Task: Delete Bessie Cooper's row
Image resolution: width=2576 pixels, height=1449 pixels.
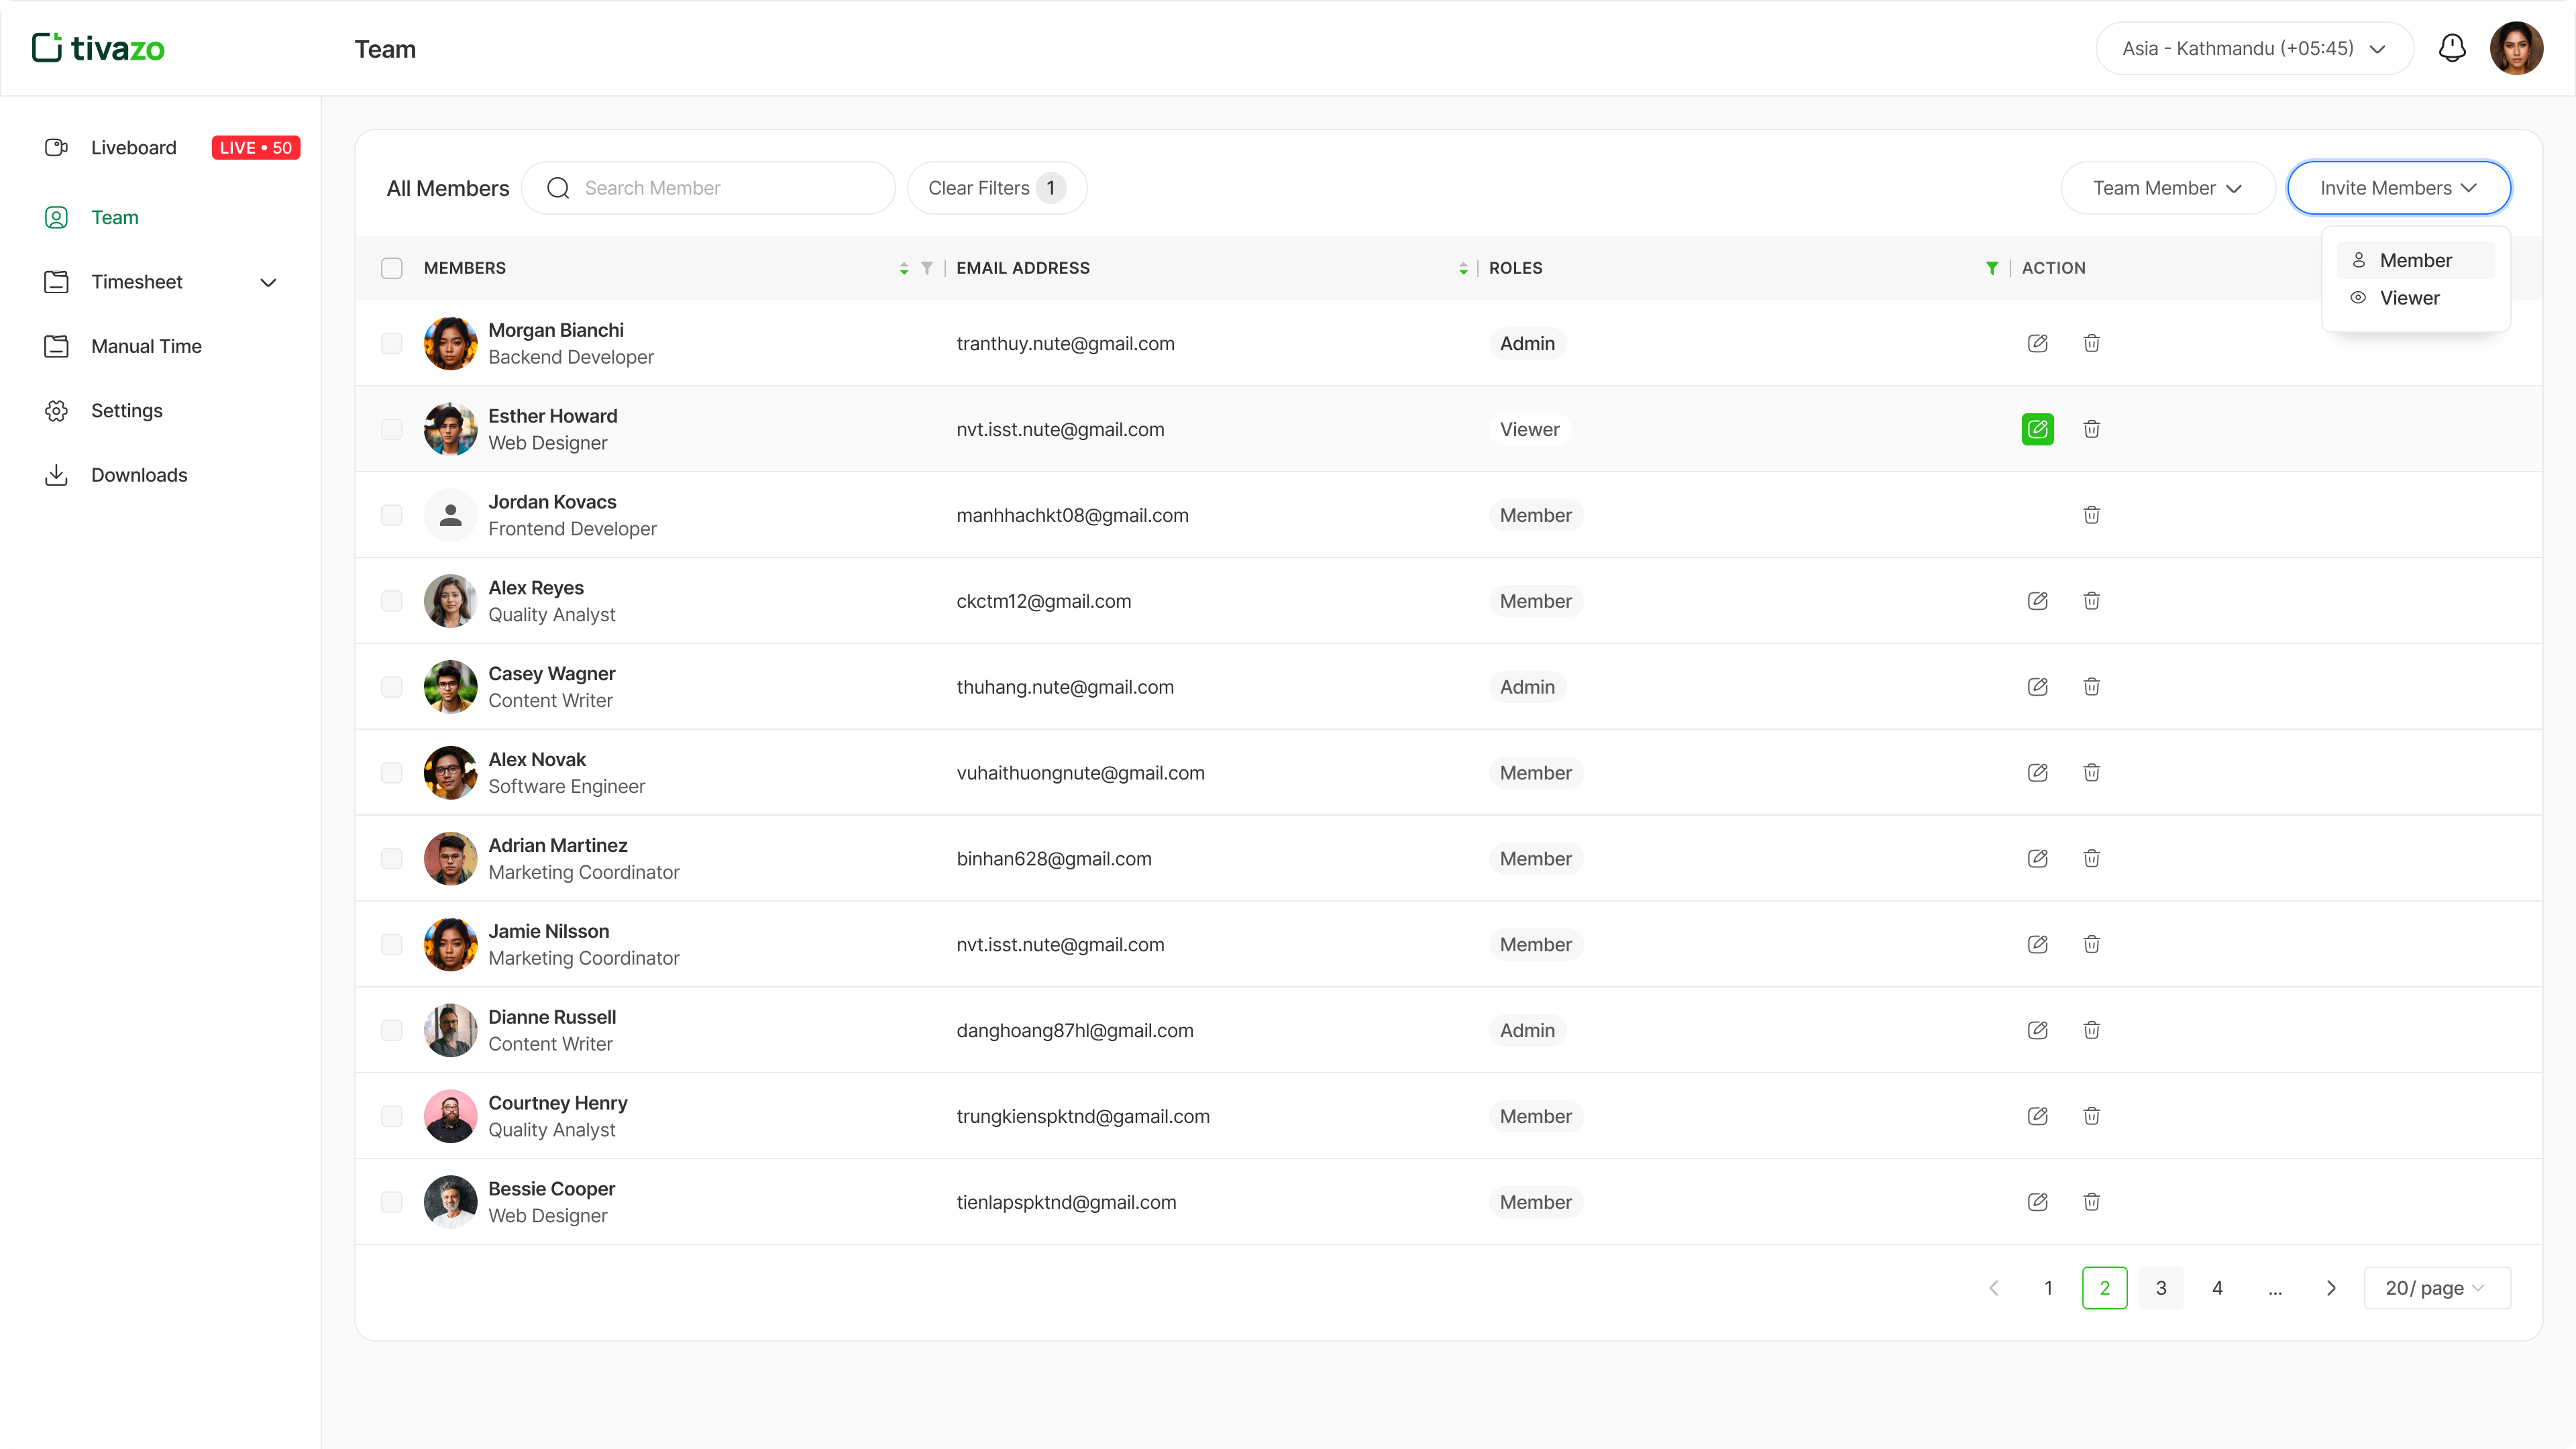Action: point(2091,1202)
